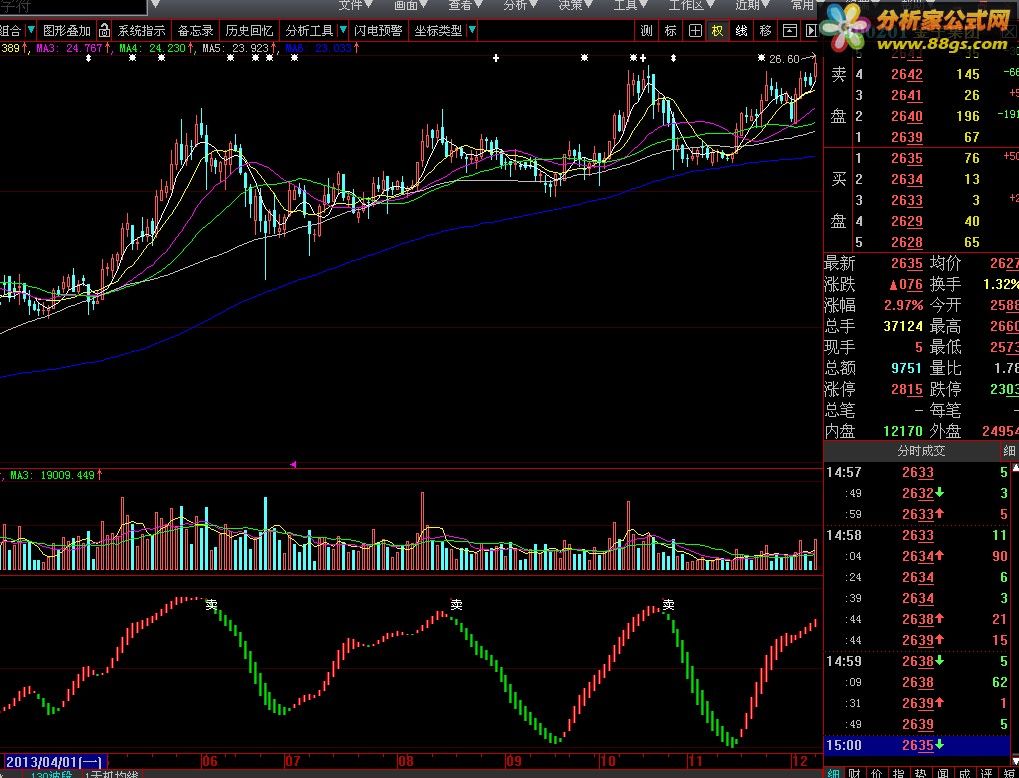The width and height of the screenshot is (1019, 778).
Task: Open the 图形叠加 overlay tool
Action: click(67, 31)
